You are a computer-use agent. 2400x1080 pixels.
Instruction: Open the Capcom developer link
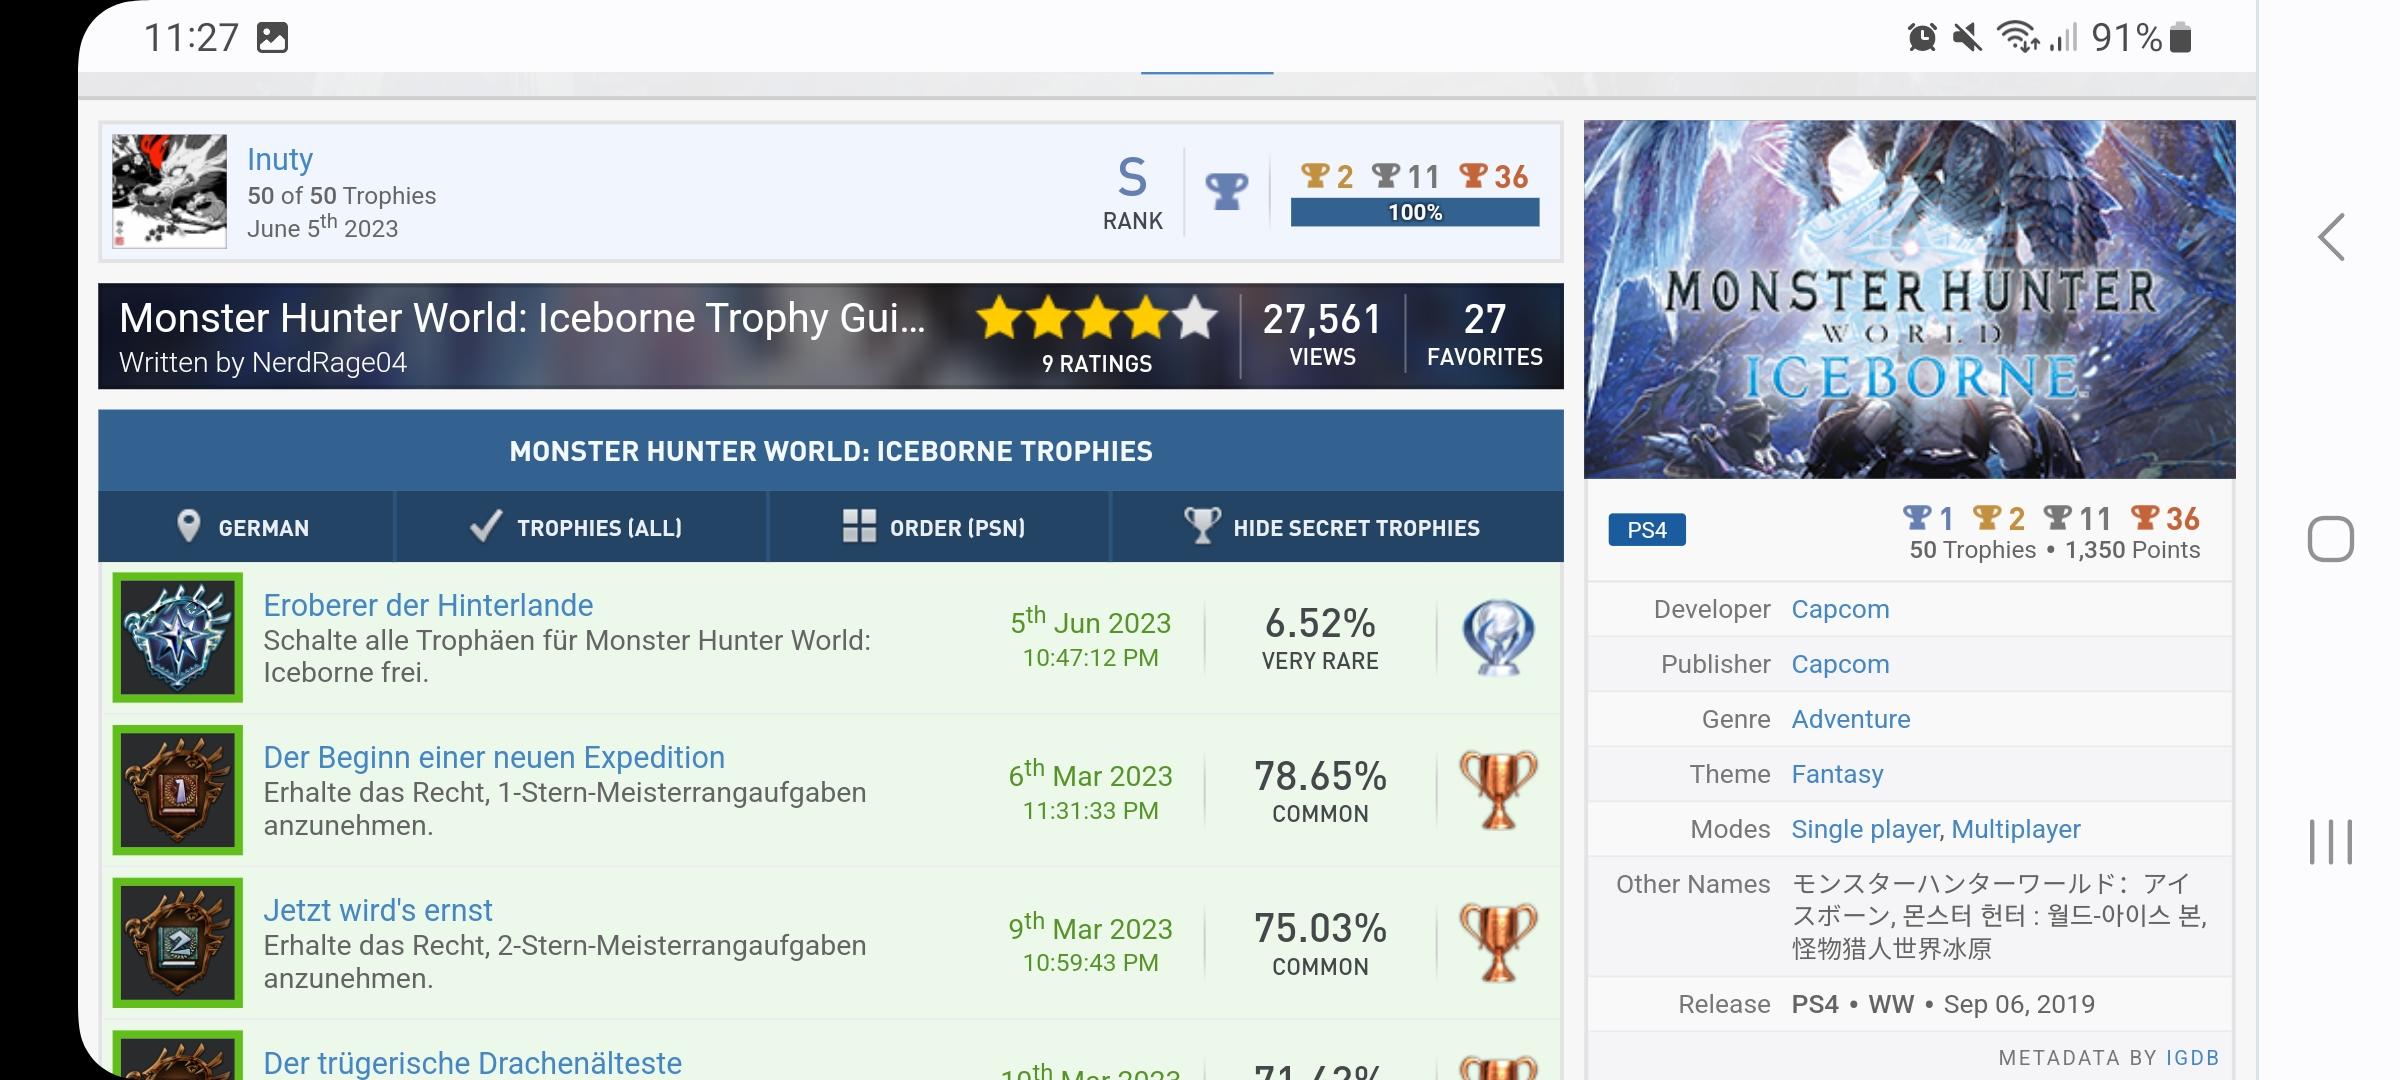point(1840,609)
